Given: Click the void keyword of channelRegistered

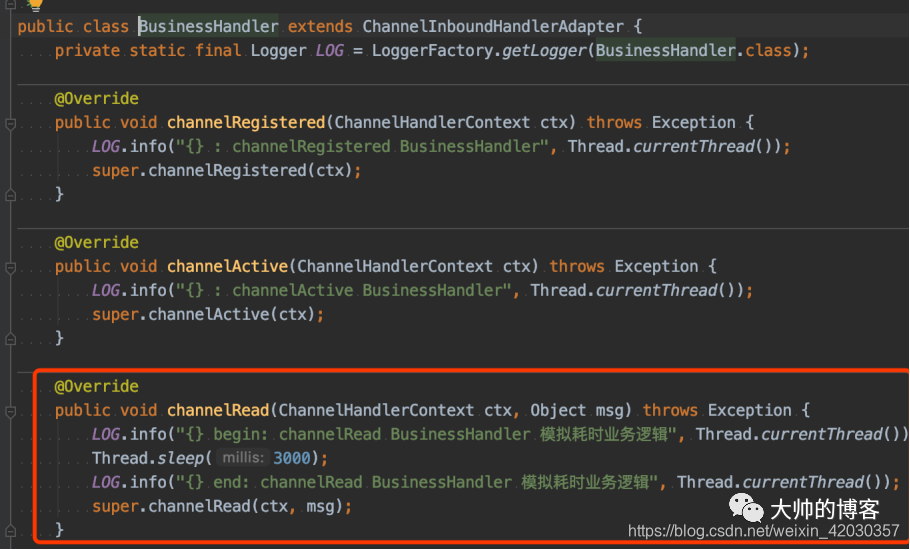Looking at the screenshot, I should (139, 122).
